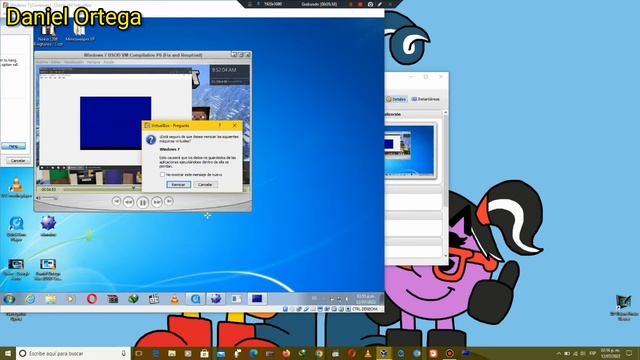Open Task View on Windows 10 taskbar
The width and height of the screenshot is (640, 360).
(139, 353)
